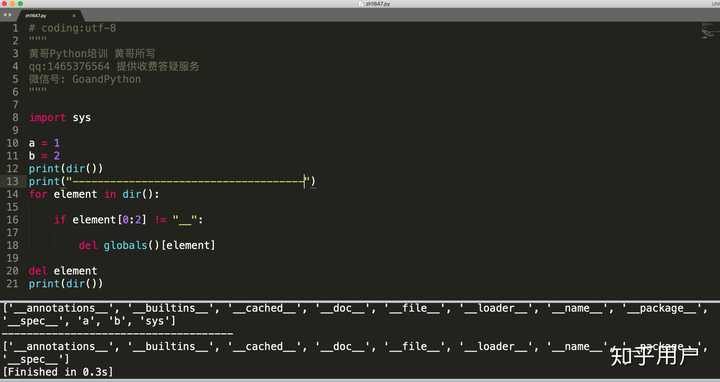Click line number 1 in the gutter
This screenshot has height=382, width=720.
coord(16,28)
